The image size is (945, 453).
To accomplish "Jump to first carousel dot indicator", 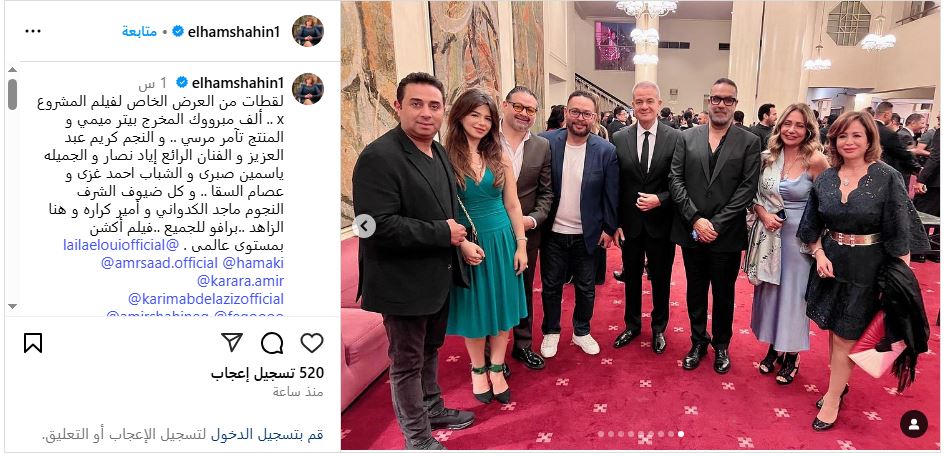I will [x=600, y=434].
